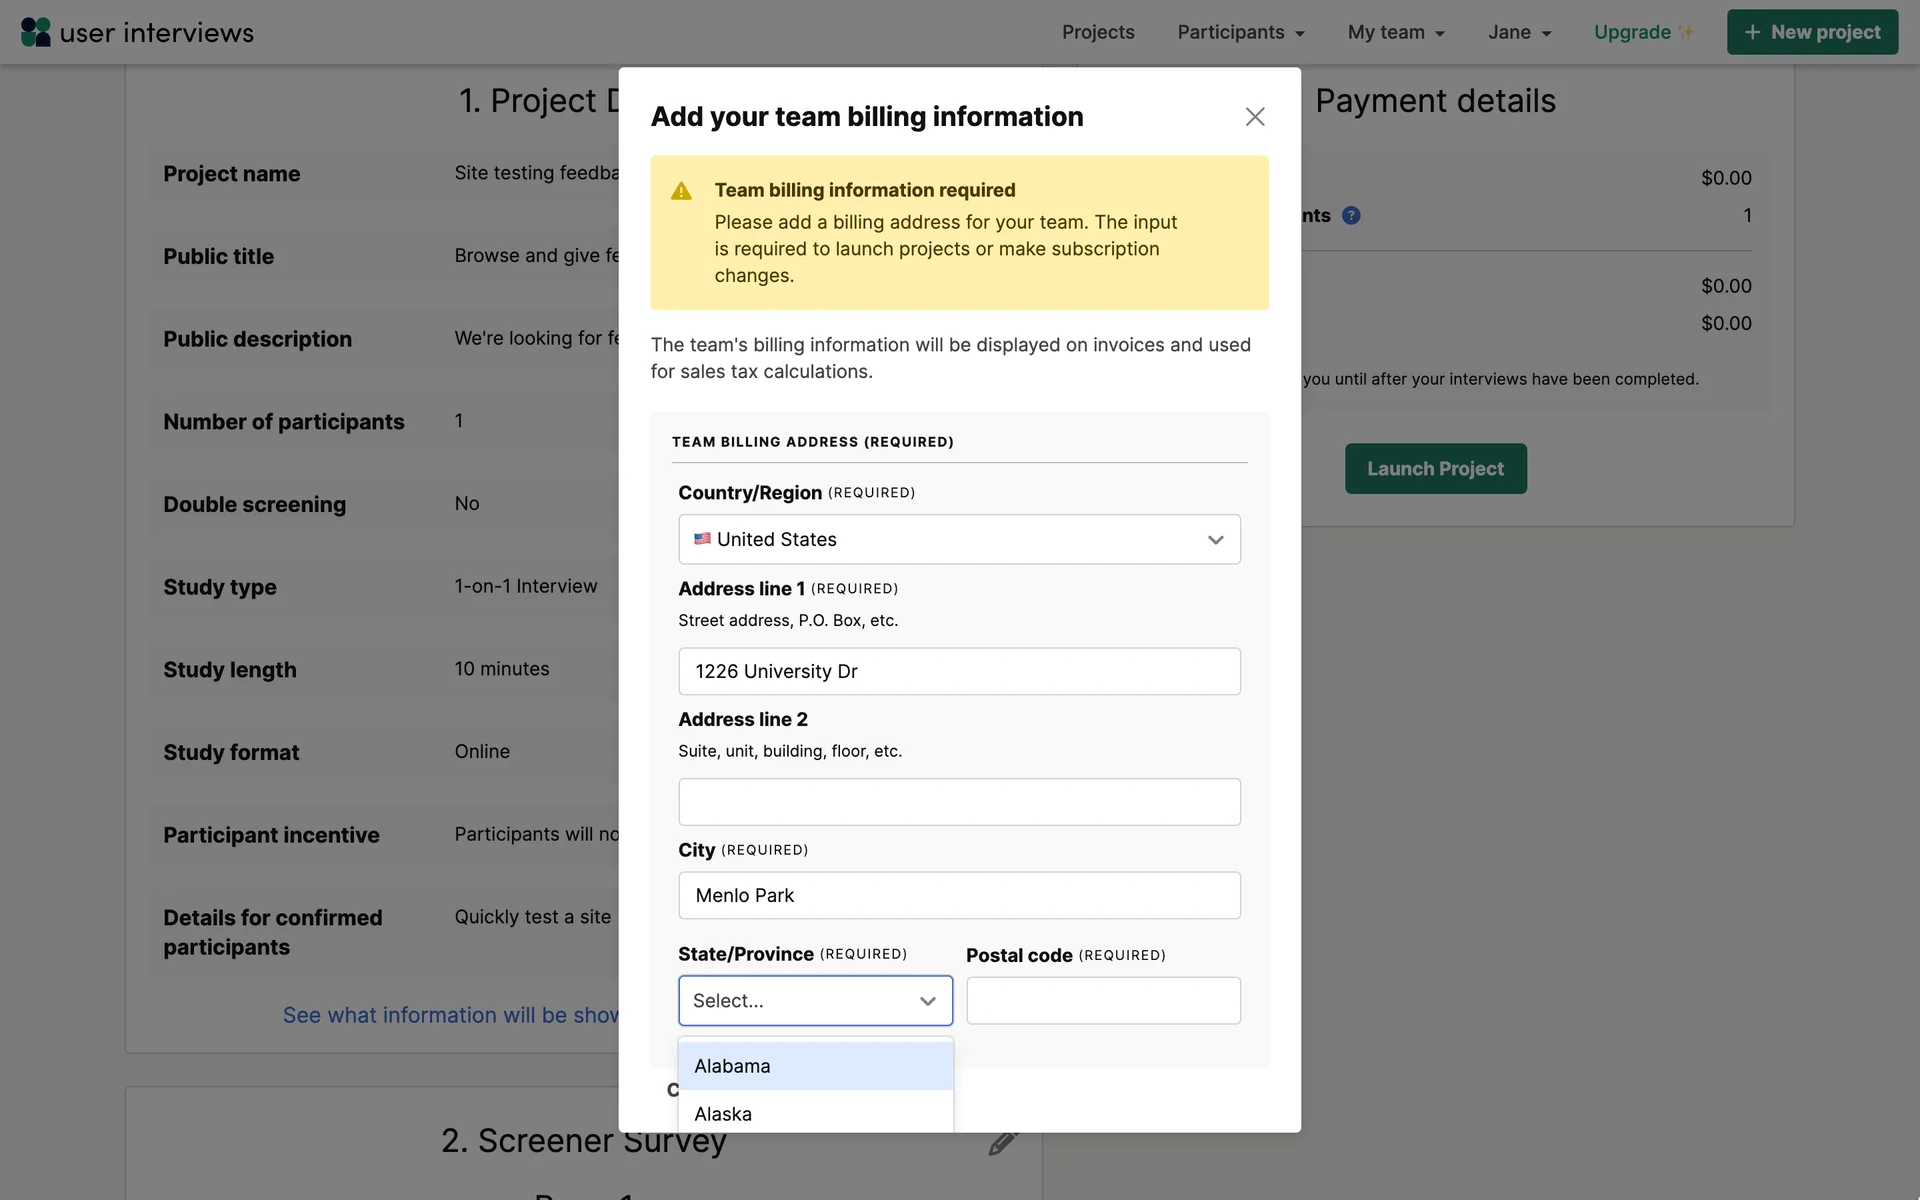Click the pencil edit icon for Screener Survey
The height and width of the screenshot is (1200, 1920).
(x=1002, y=1143)
